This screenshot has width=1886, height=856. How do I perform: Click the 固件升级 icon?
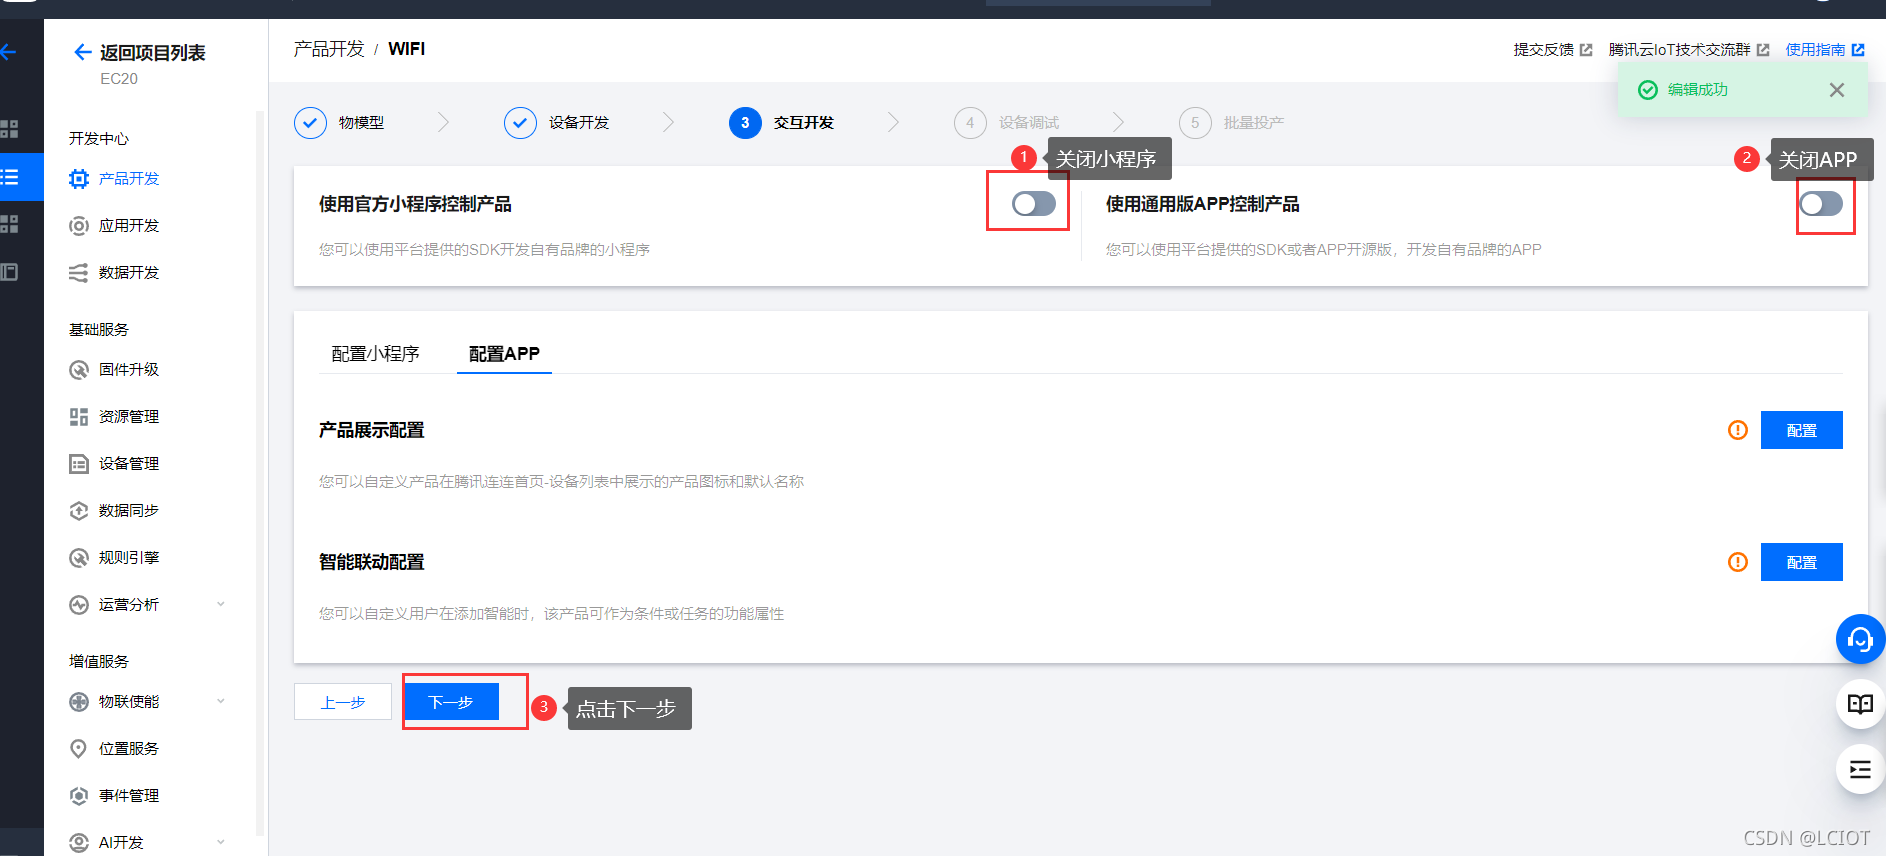[x=79, y=370]
